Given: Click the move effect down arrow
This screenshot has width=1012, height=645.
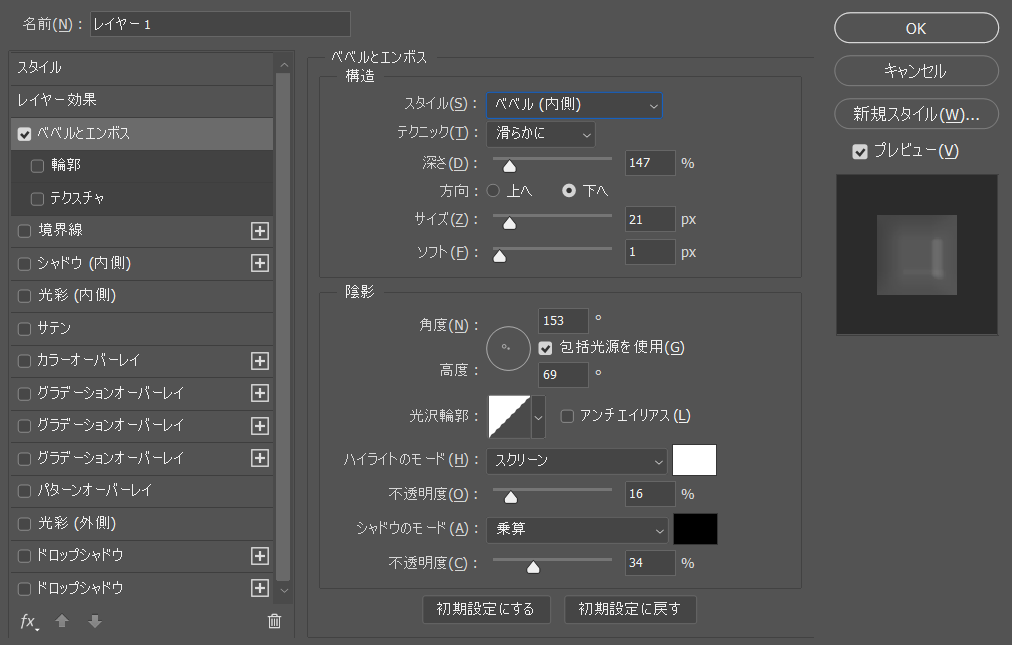Looking at the screenshot, I should (x=95, y=621).
